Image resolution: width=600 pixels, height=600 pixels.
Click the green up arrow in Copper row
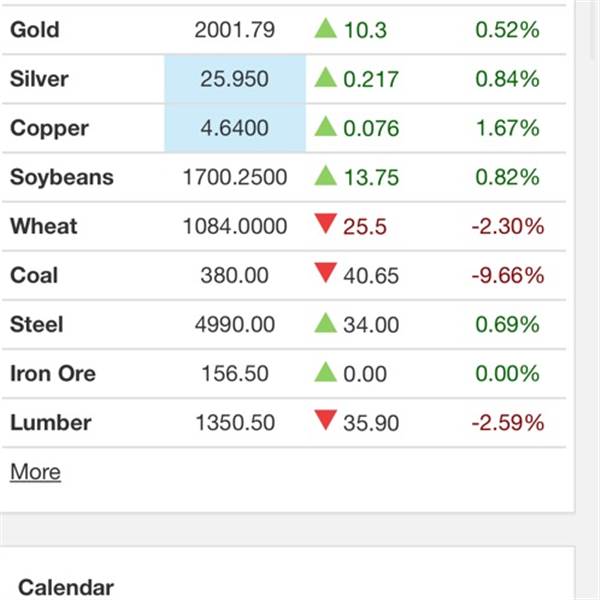pos(325,126)
